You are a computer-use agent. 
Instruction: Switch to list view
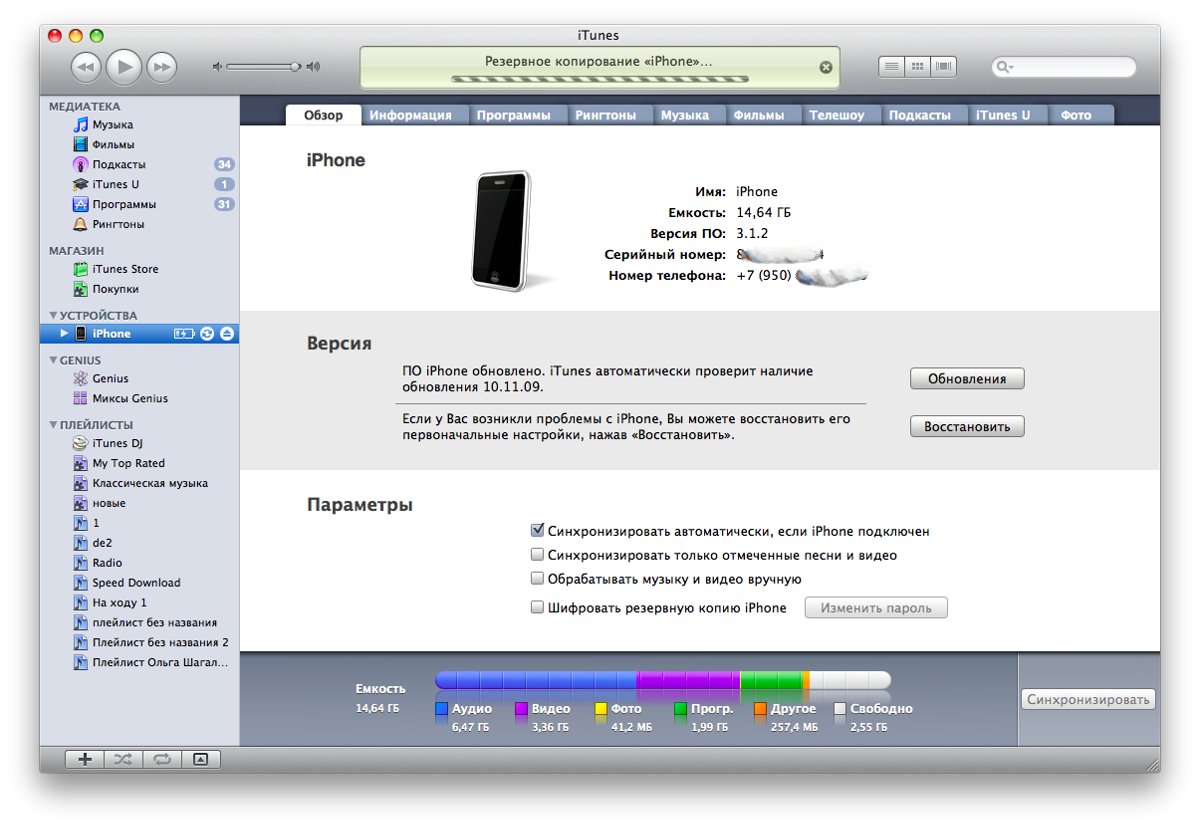[891, 67]
